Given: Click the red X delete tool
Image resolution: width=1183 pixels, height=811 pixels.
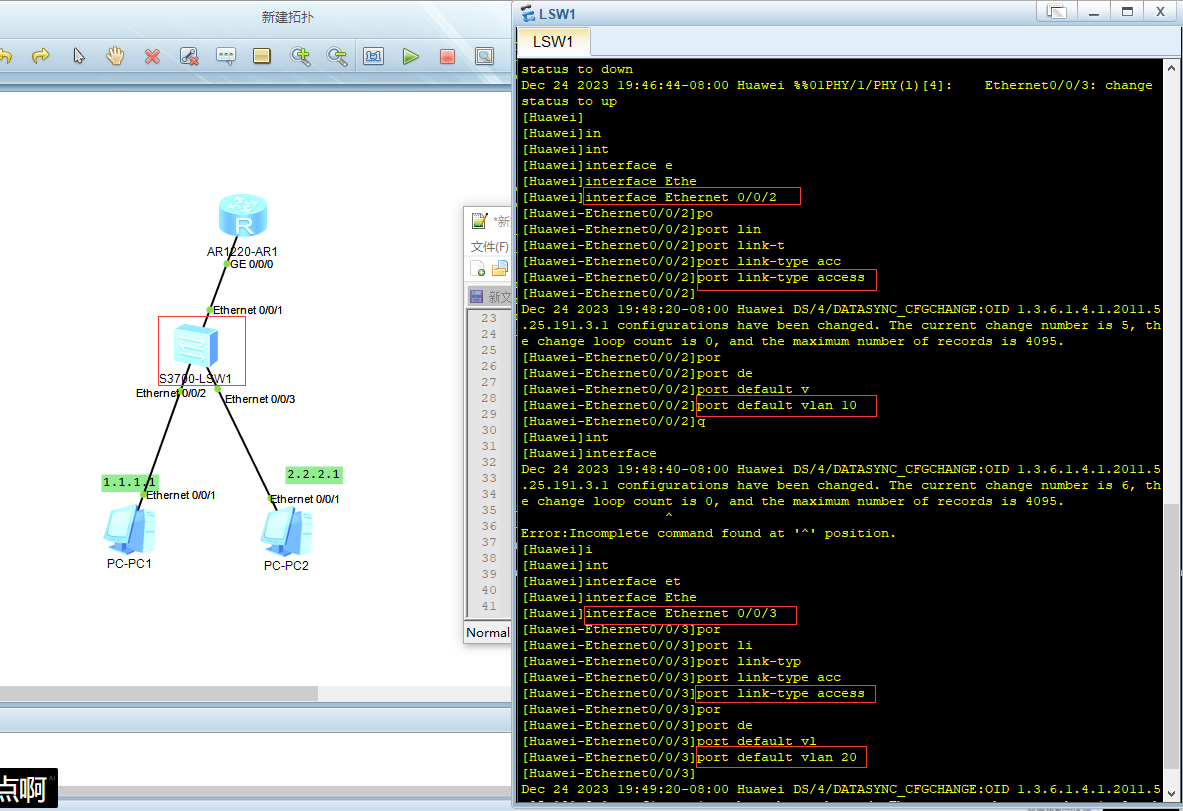Looking at the screenshot, I should coord(152,57).
